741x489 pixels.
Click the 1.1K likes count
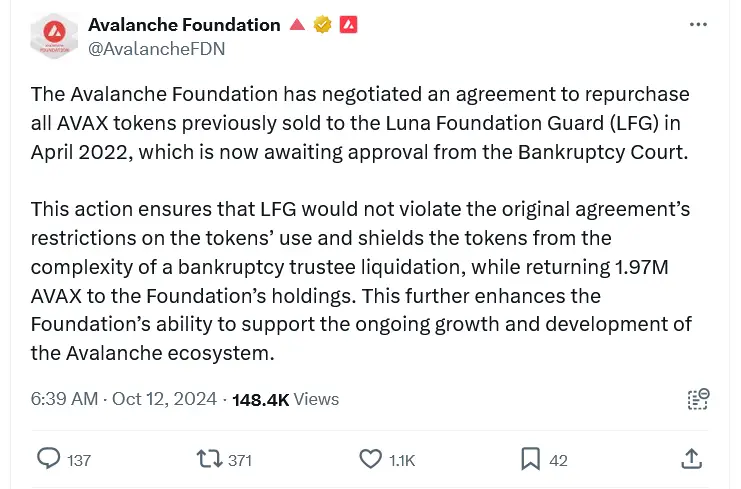[402, 460]
